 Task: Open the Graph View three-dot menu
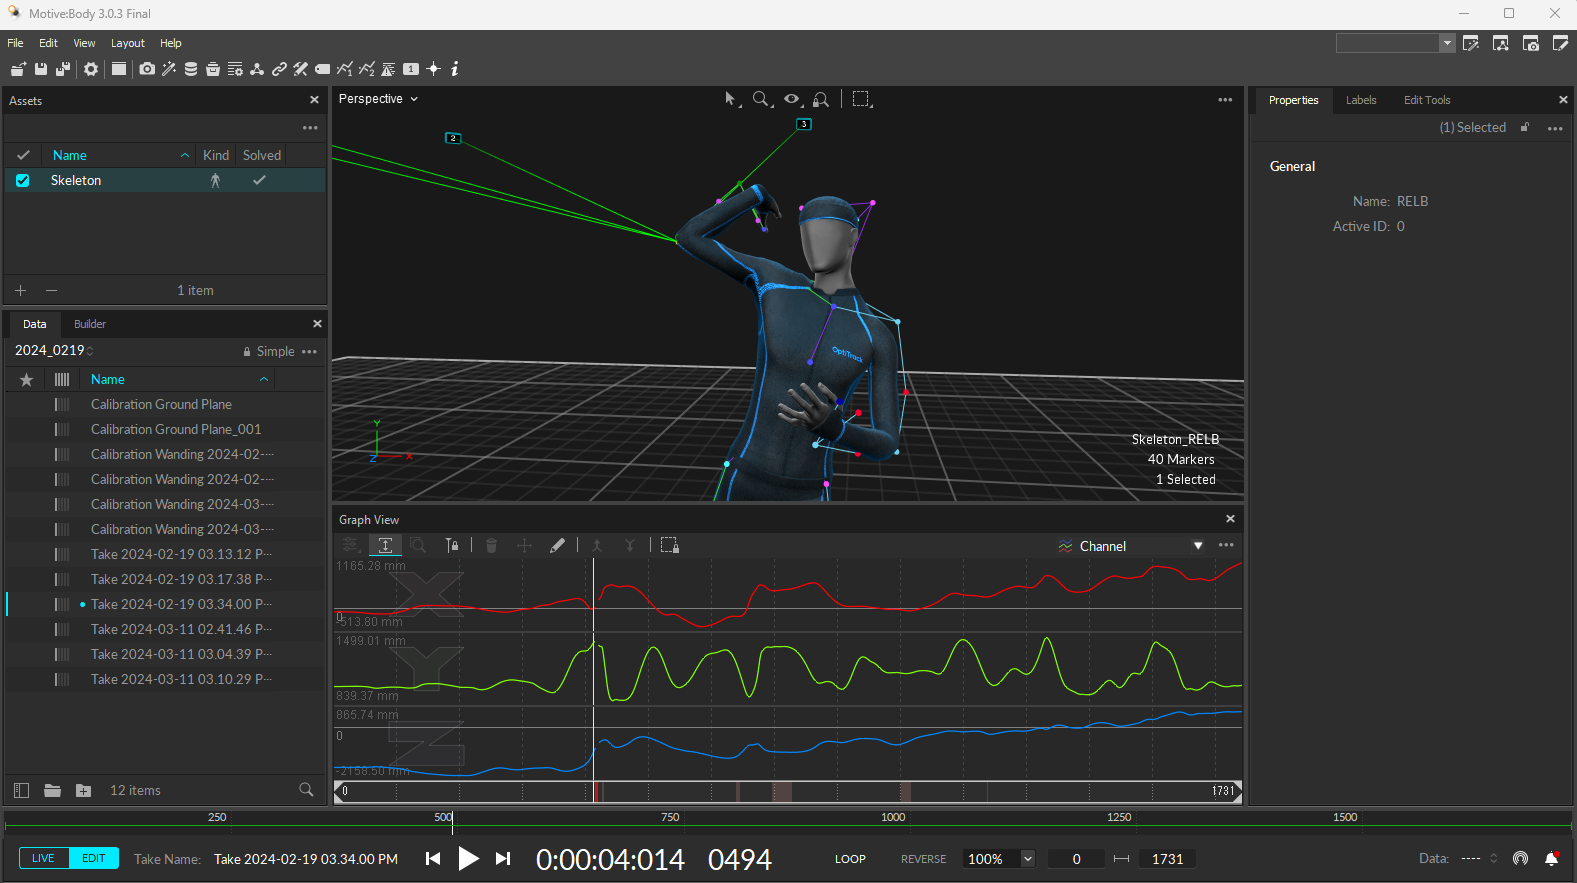click(x=1226, y=545)
